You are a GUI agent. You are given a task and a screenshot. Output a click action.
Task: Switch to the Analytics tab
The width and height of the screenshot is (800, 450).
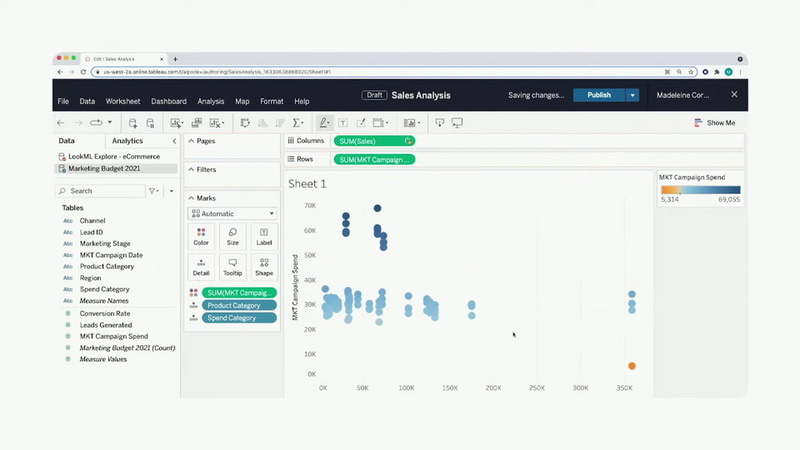click(x=128, y=141)
